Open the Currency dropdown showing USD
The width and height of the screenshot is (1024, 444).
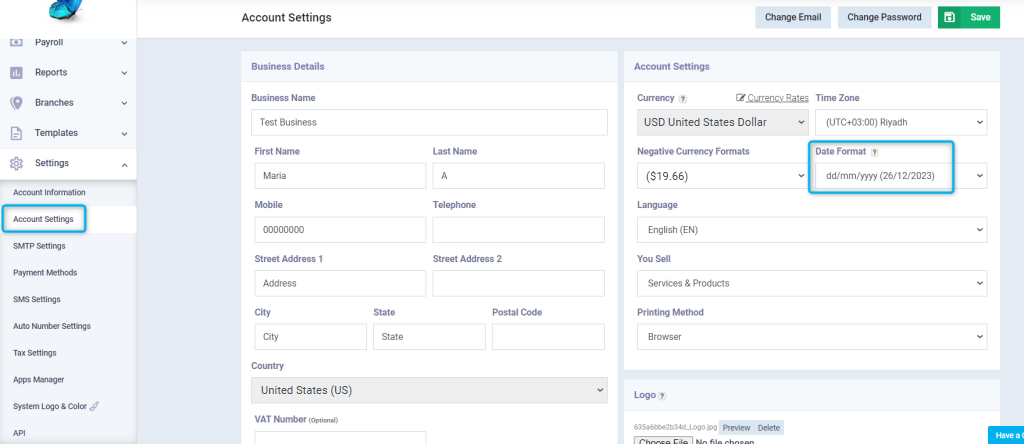[723, 122]
